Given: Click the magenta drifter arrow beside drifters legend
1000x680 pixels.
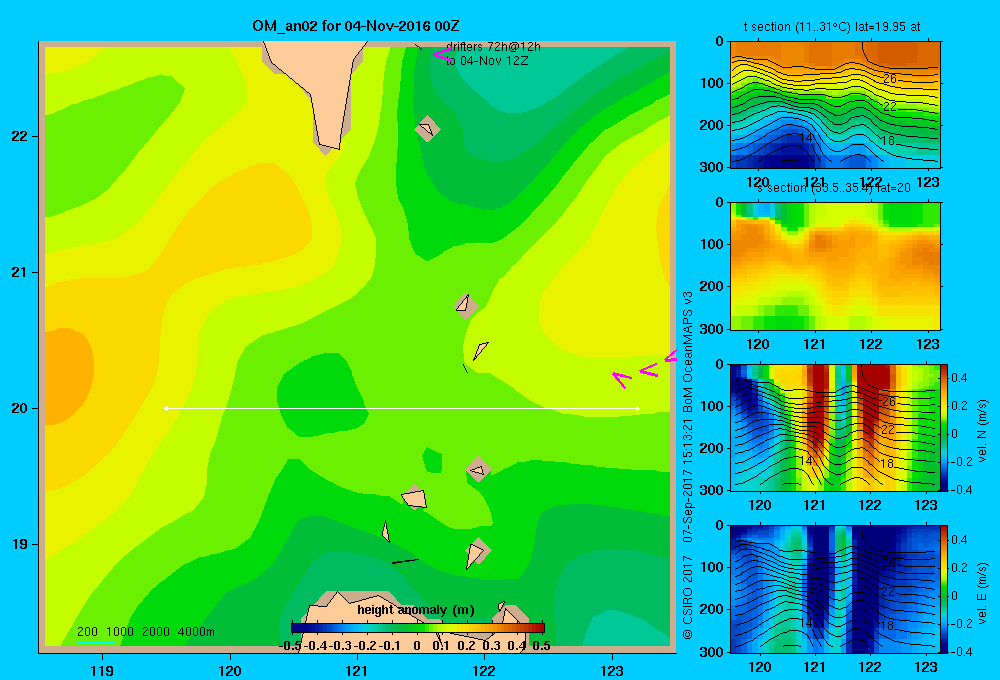Looking at the screenshot, I should [442, 55].
